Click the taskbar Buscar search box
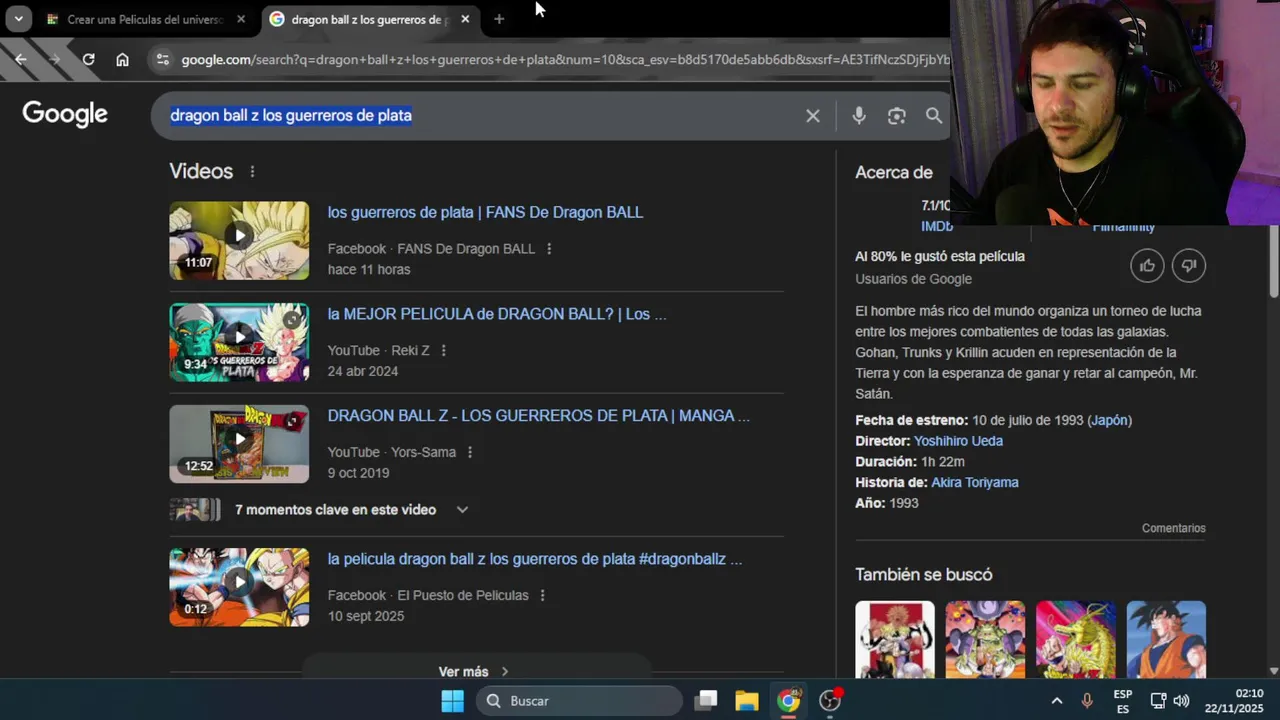 tap(580, 701)
